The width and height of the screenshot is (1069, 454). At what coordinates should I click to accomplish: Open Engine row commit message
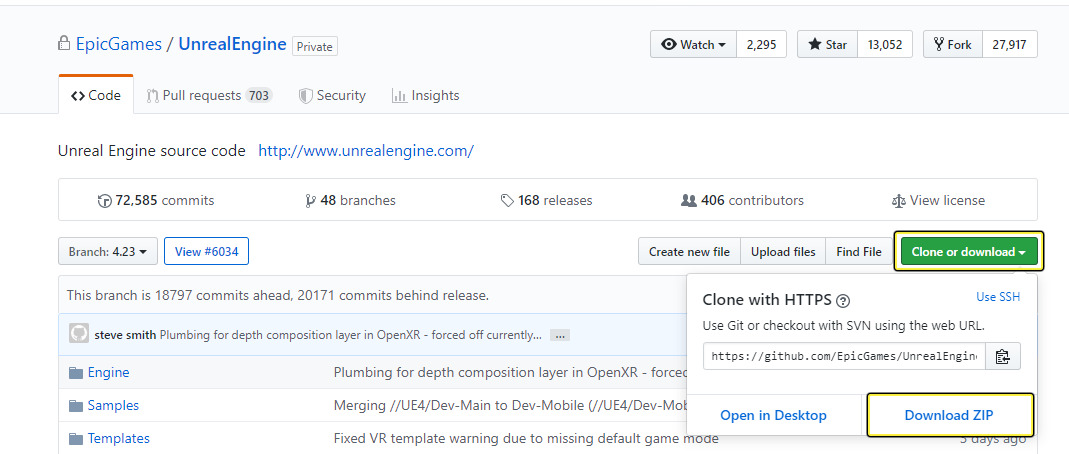(510, 373)
